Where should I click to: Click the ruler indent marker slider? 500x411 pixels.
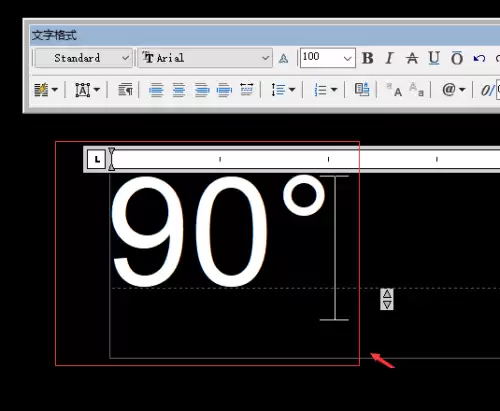[x=112, y=159]
